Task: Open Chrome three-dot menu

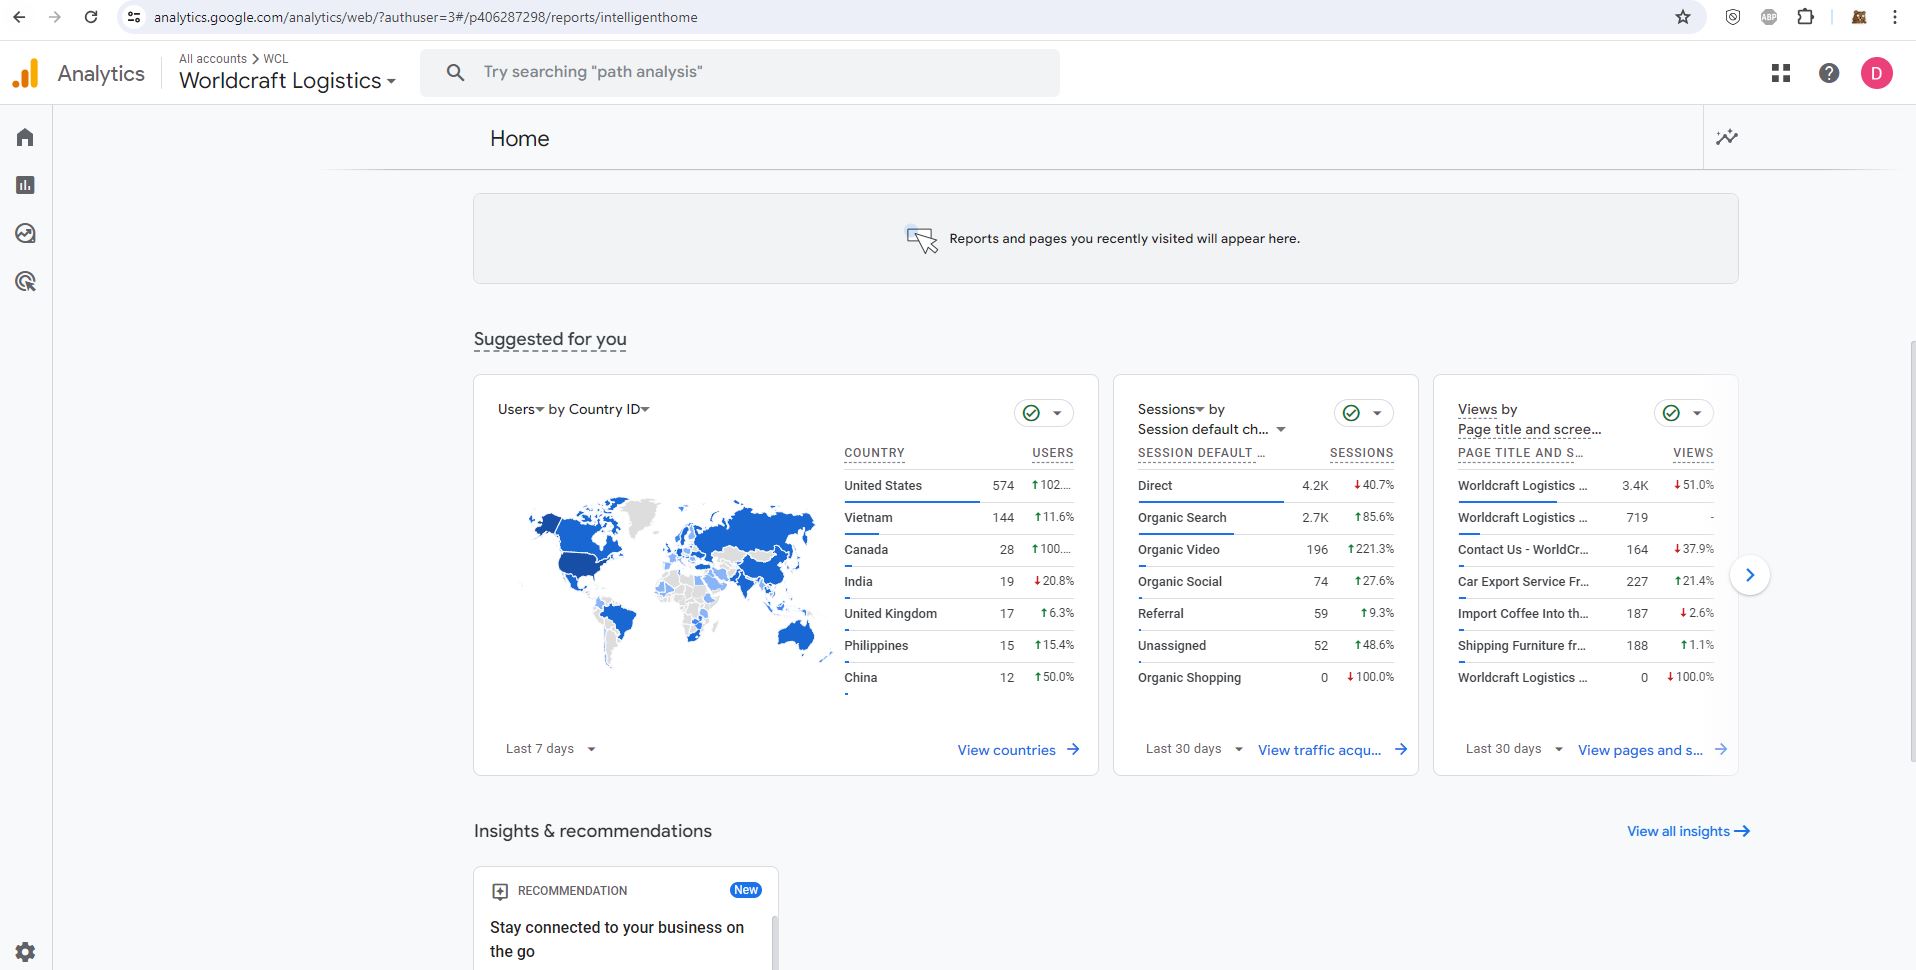Action: pos(1895,17)
